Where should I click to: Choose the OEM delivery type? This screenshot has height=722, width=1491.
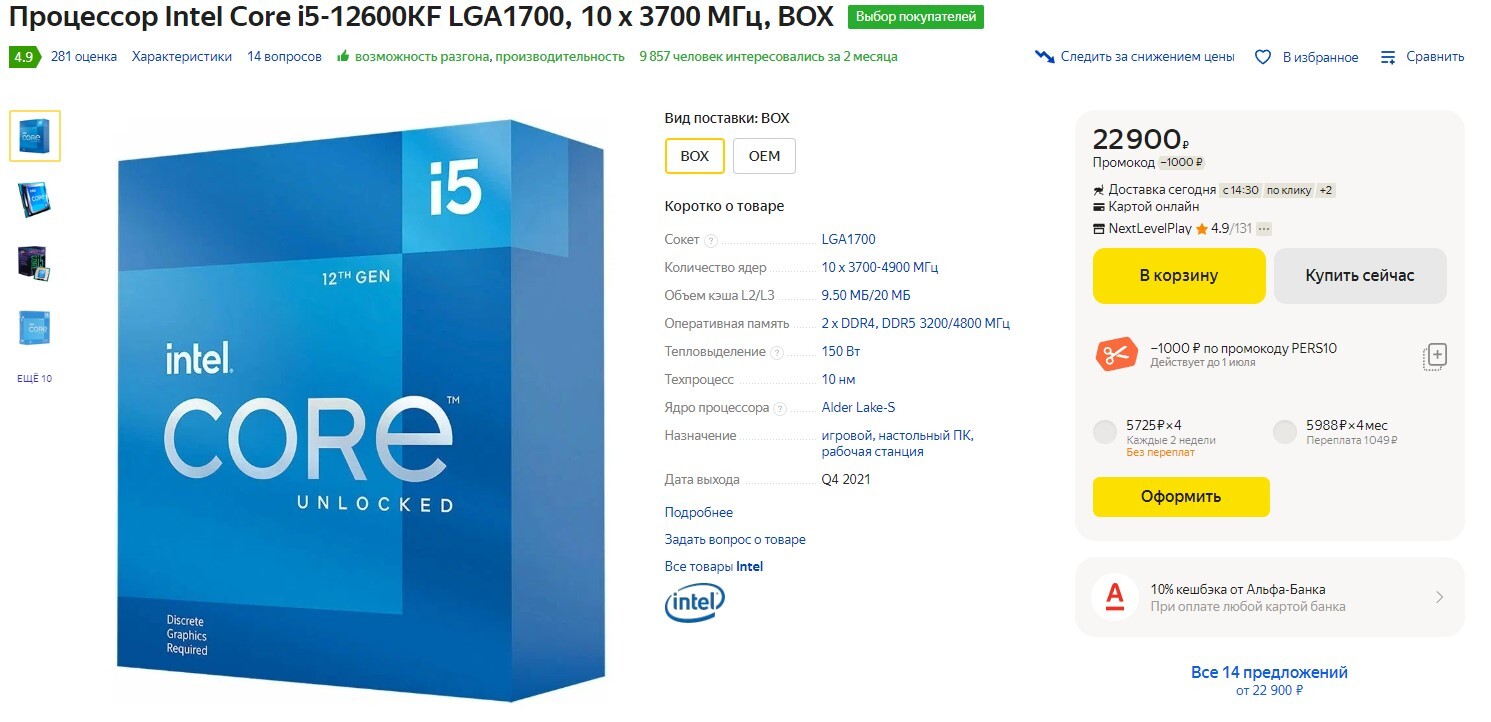(764, 156)
